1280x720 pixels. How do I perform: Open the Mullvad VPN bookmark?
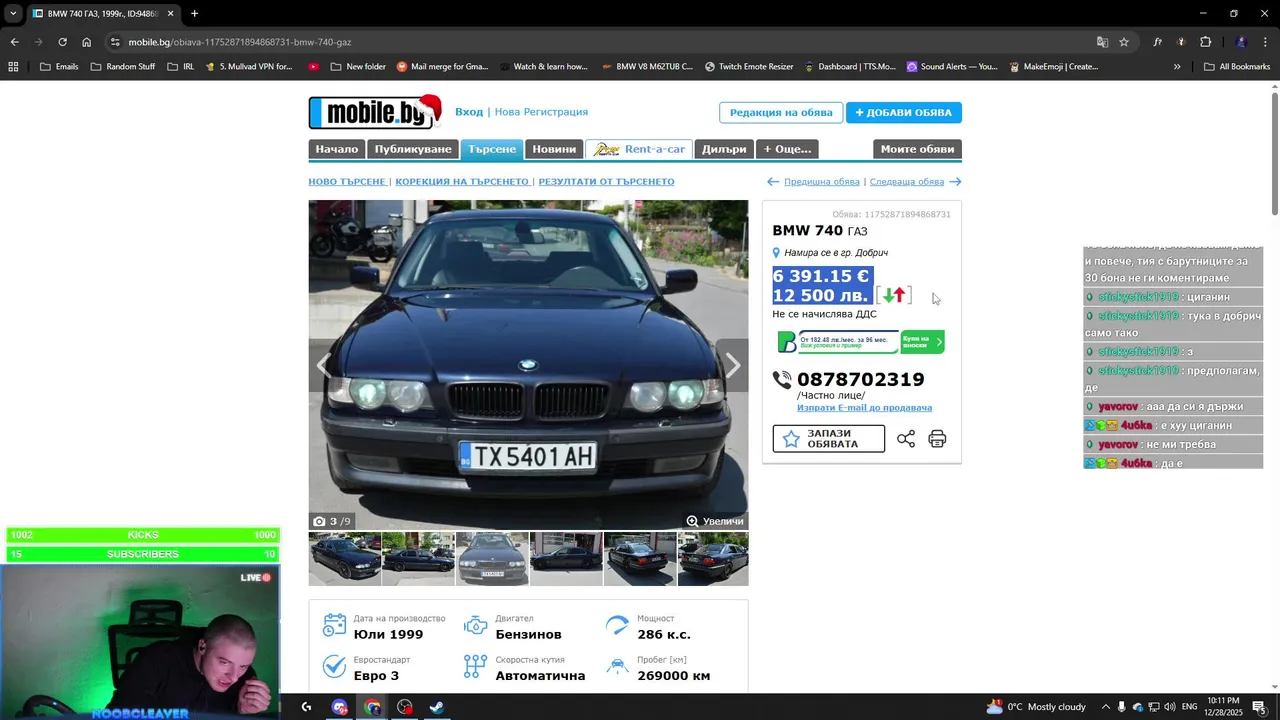[249, 67]
